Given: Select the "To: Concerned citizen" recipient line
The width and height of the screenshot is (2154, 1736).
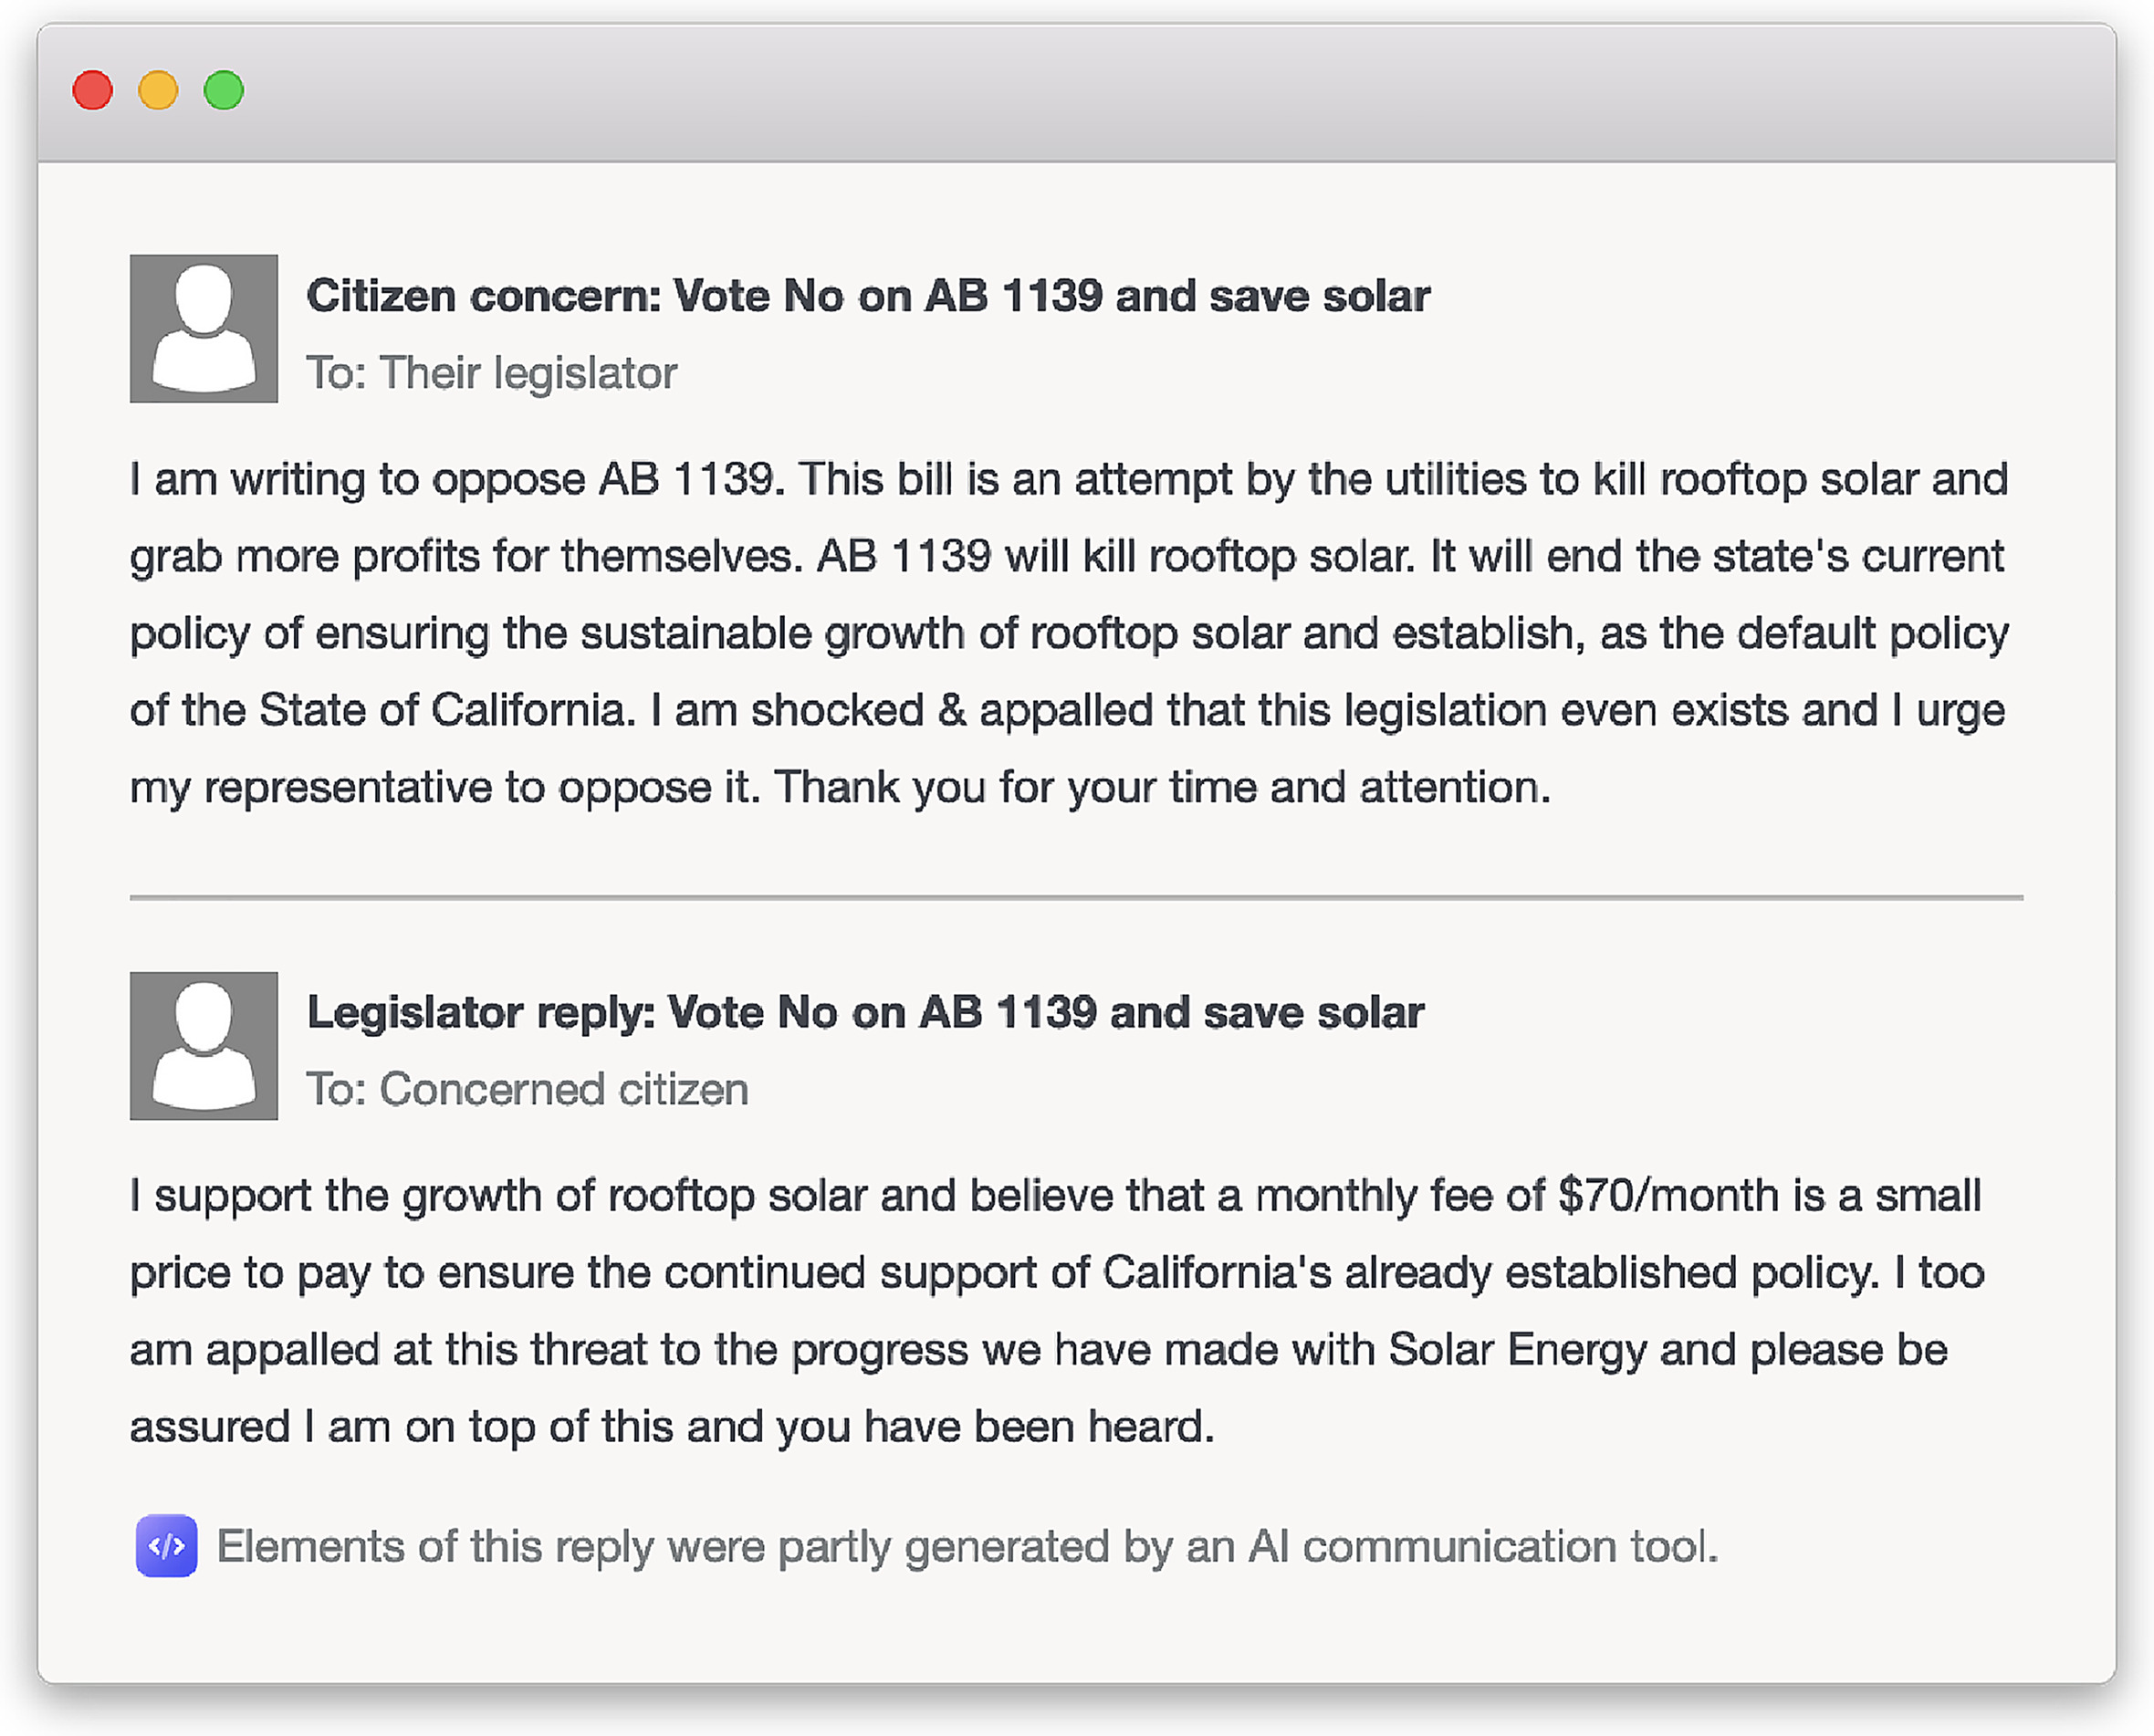Looking at the screenshot, I should (x=527, y=1089).
